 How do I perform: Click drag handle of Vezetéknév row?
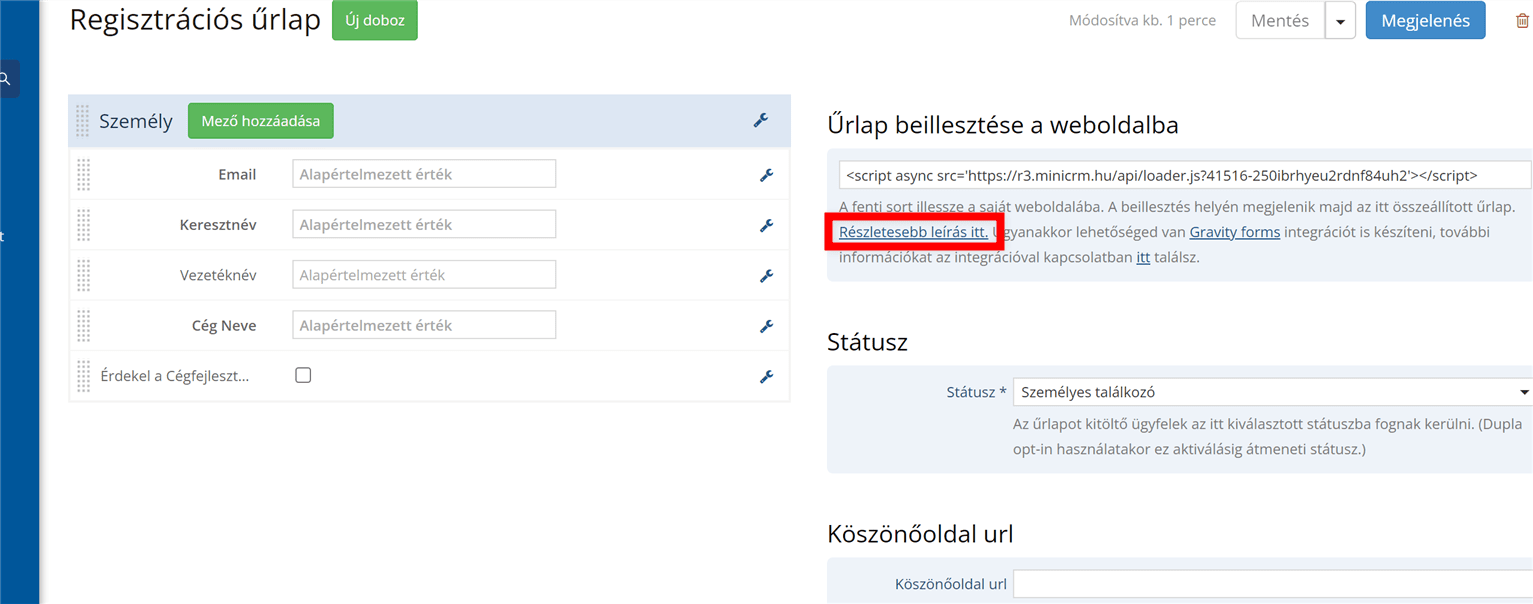click(x=83, y=275)
